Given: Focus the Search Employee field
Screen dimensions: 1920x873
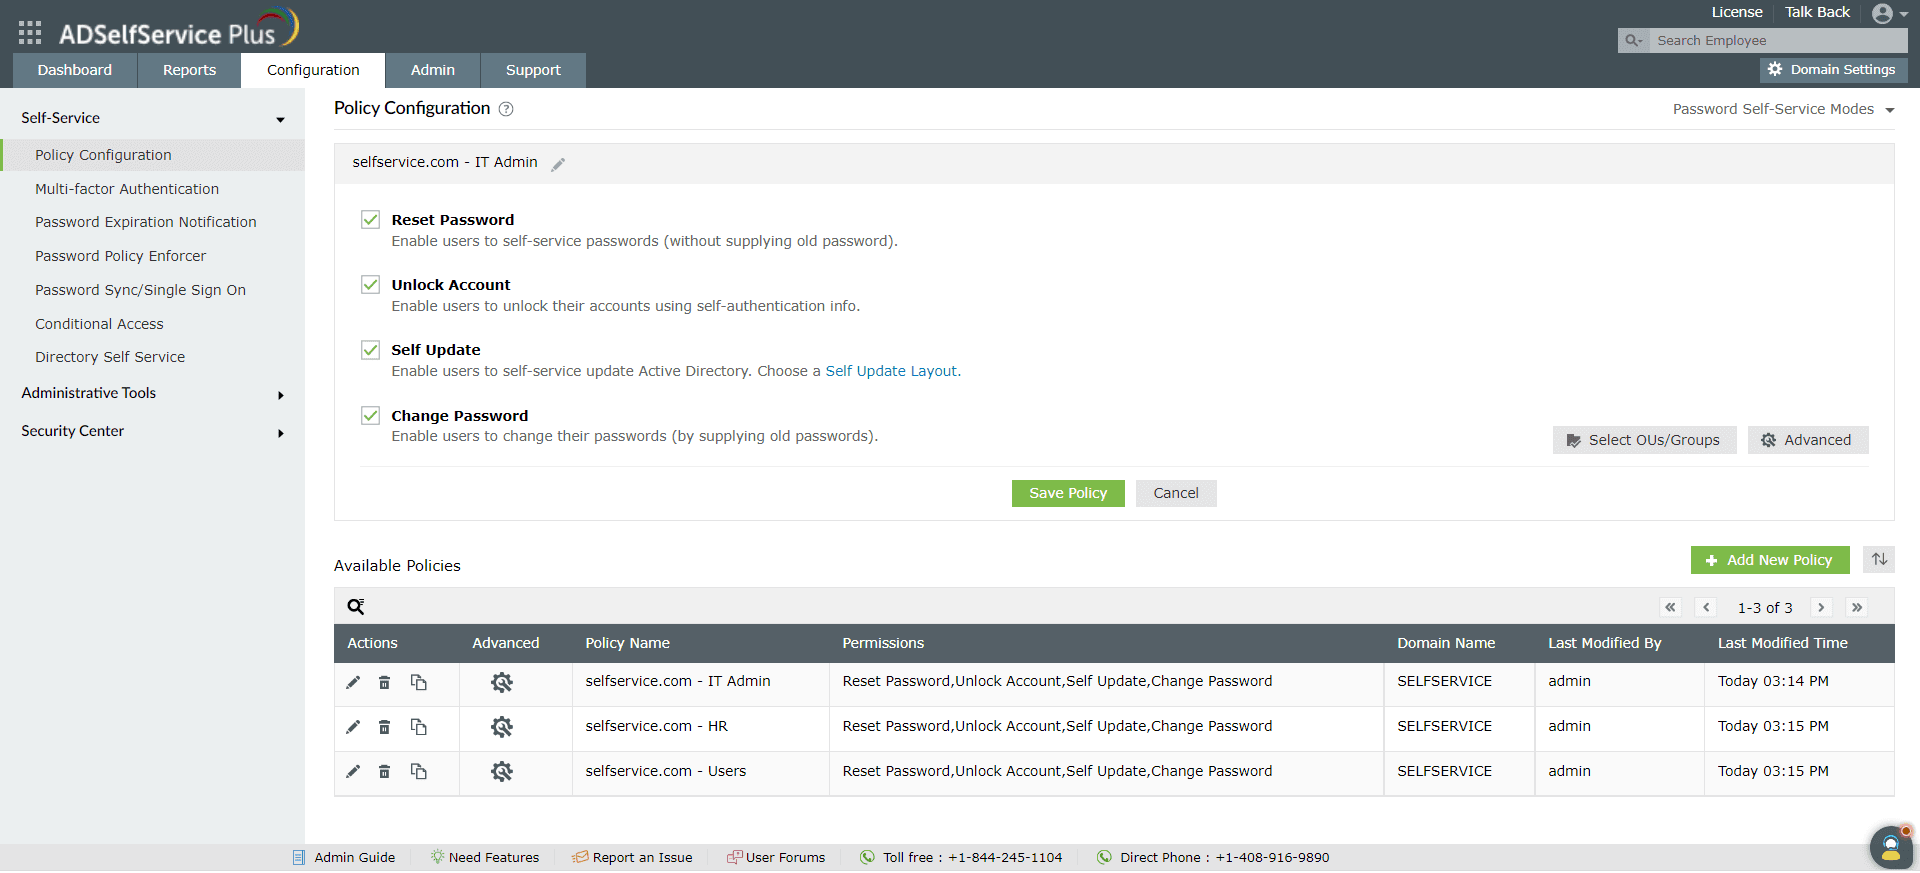Looking at the screenshot, I should 1778,41.
